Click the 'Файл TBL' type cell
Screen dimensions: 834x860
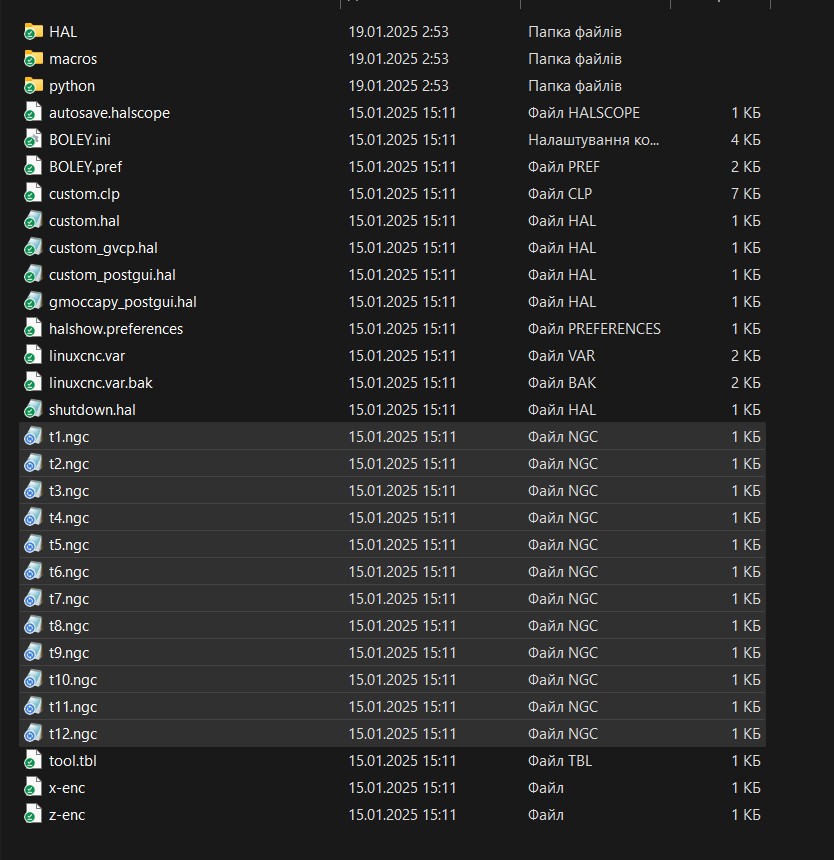[559, 761]
